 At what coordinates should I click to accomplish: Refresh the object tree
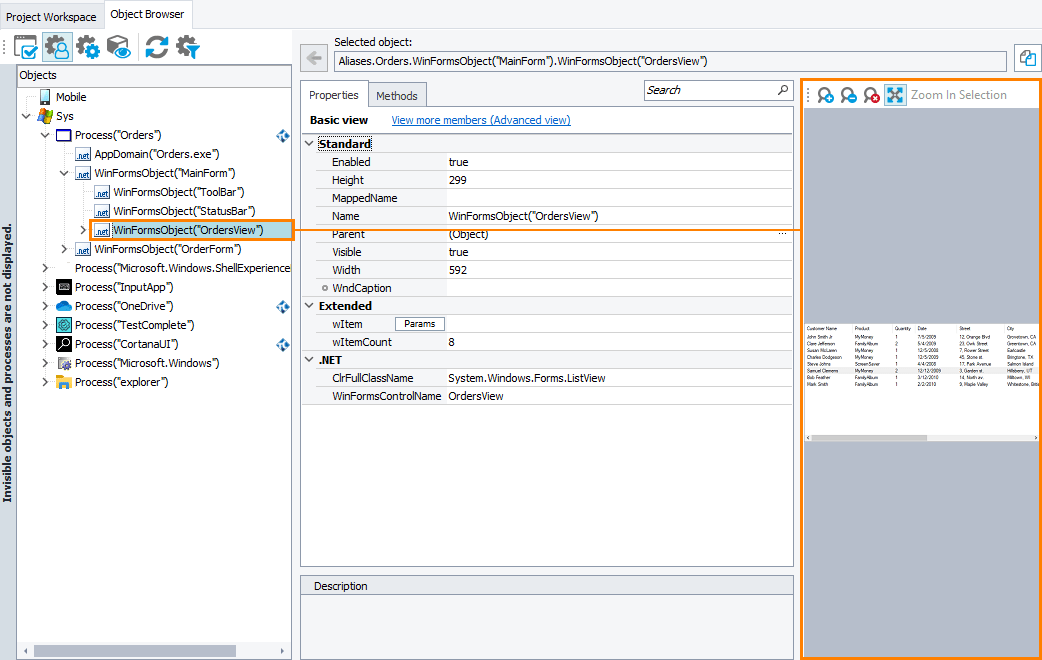tap(156, 47)
